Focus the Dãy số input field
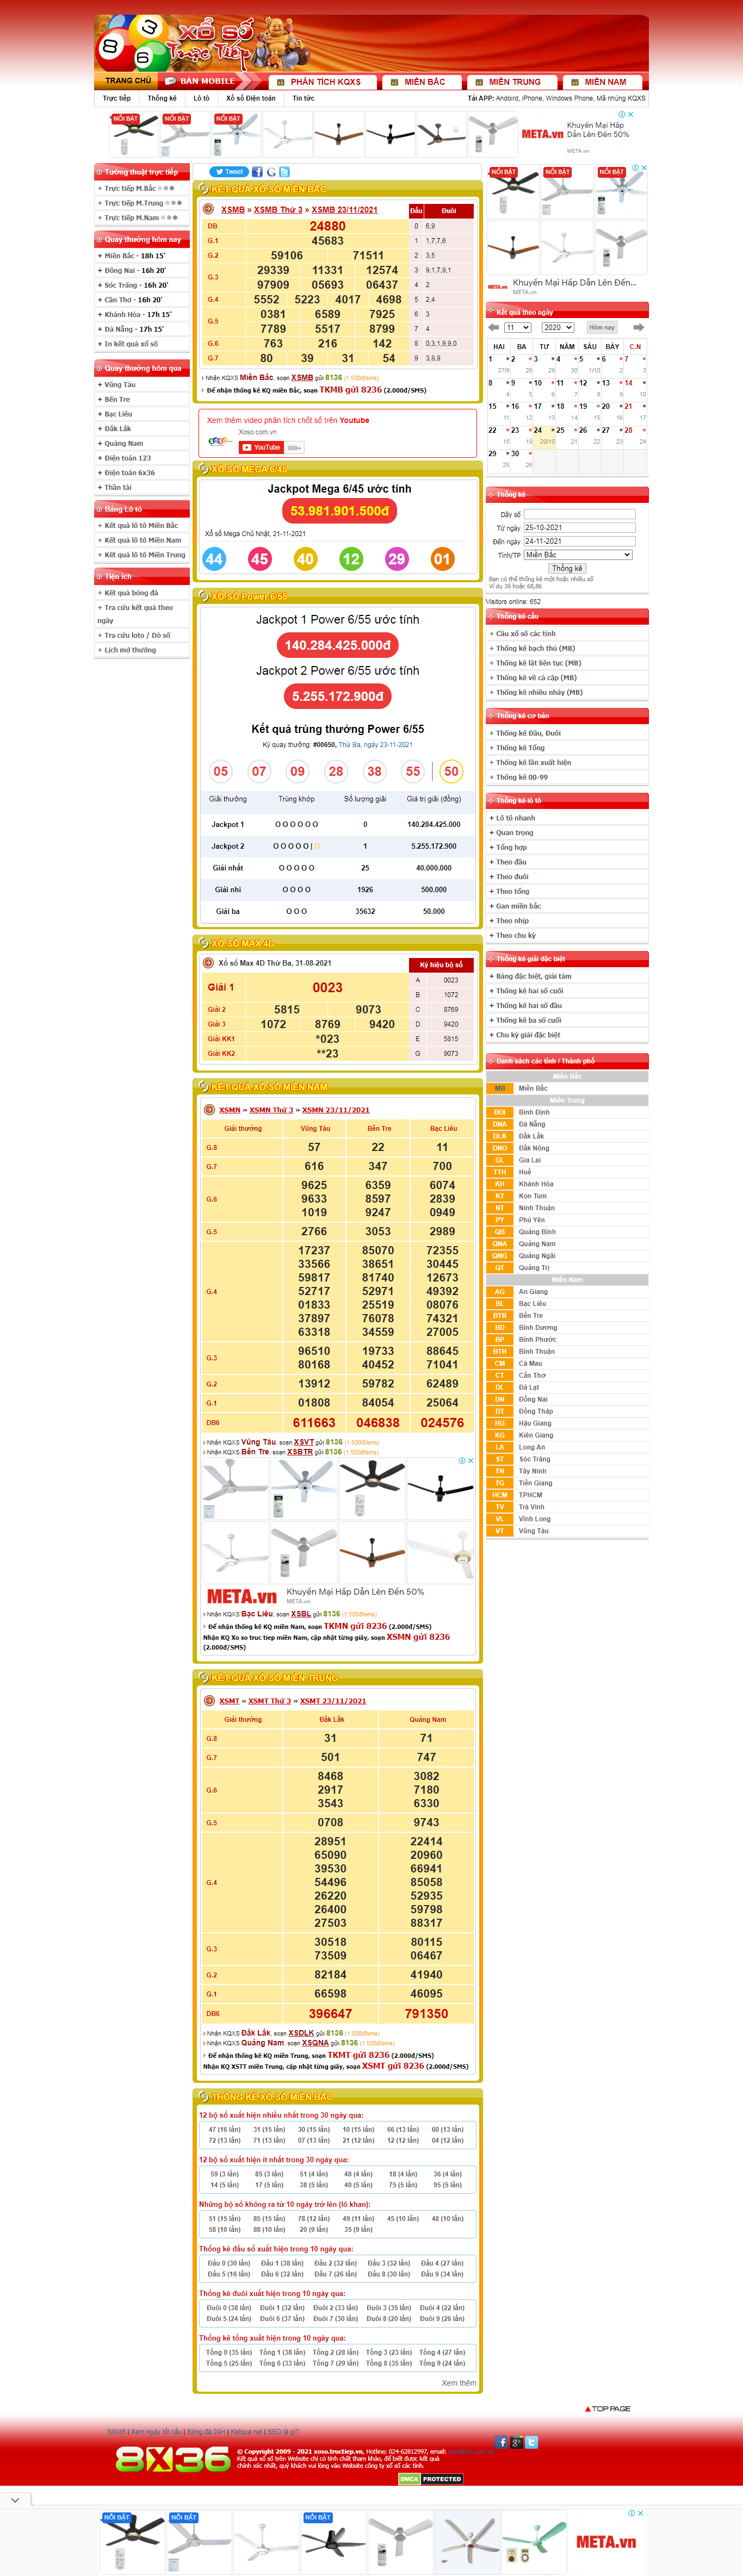This screenshot has height=2576, width=743. coord(580,514)
